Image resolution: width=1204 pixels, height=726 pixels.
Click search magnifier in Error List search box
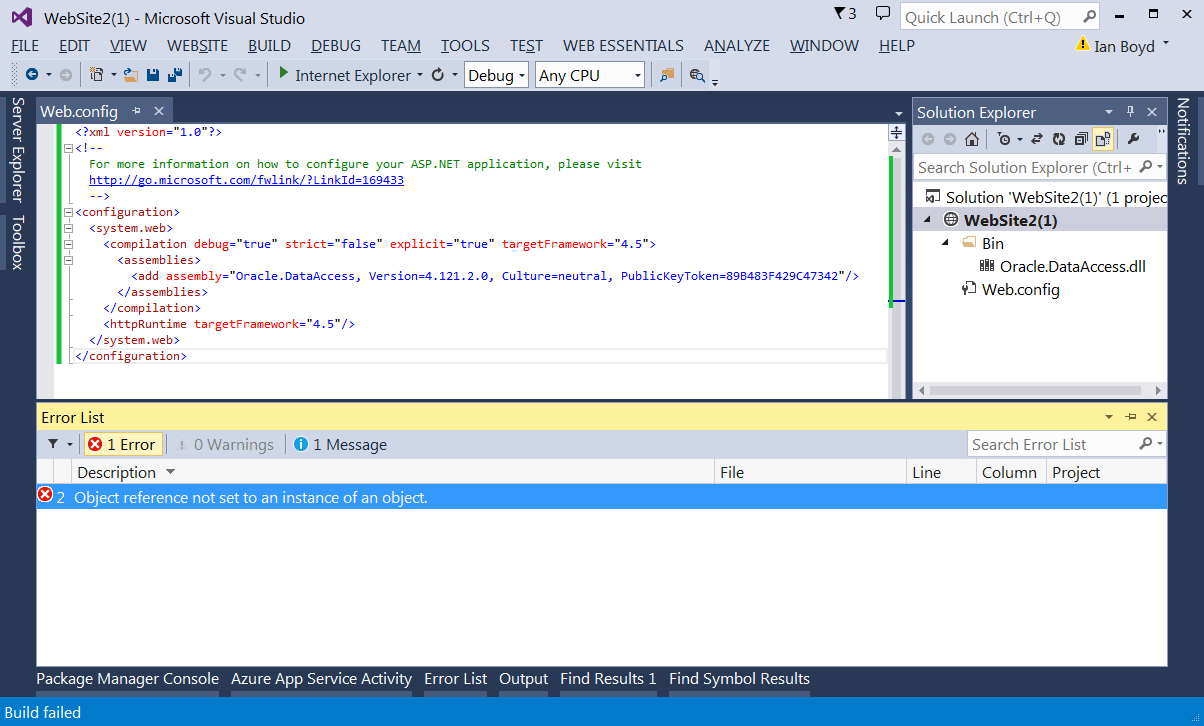point(1146,444)
